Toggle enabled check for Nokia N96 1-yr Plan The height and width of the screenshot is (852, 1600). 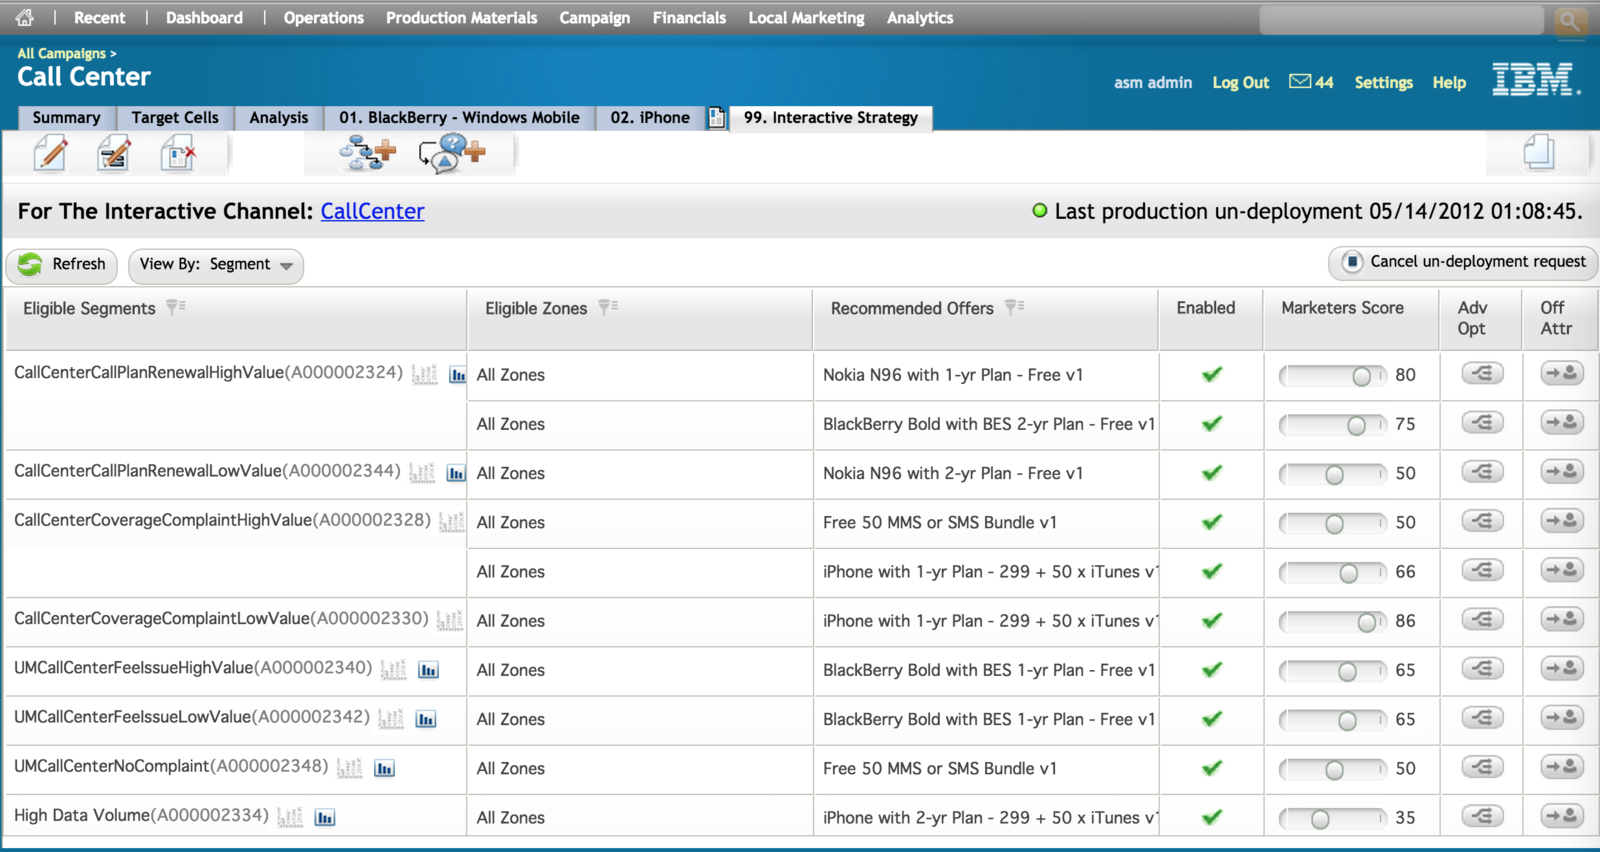click(x=1212, y=374)
